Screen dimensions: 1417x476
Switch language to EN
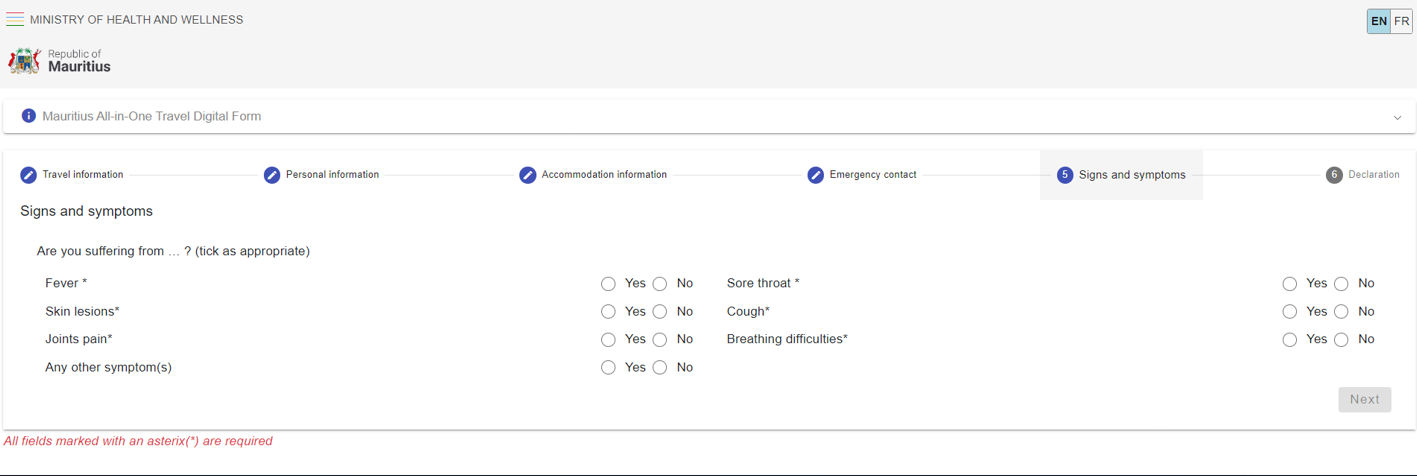(1379, 21)
